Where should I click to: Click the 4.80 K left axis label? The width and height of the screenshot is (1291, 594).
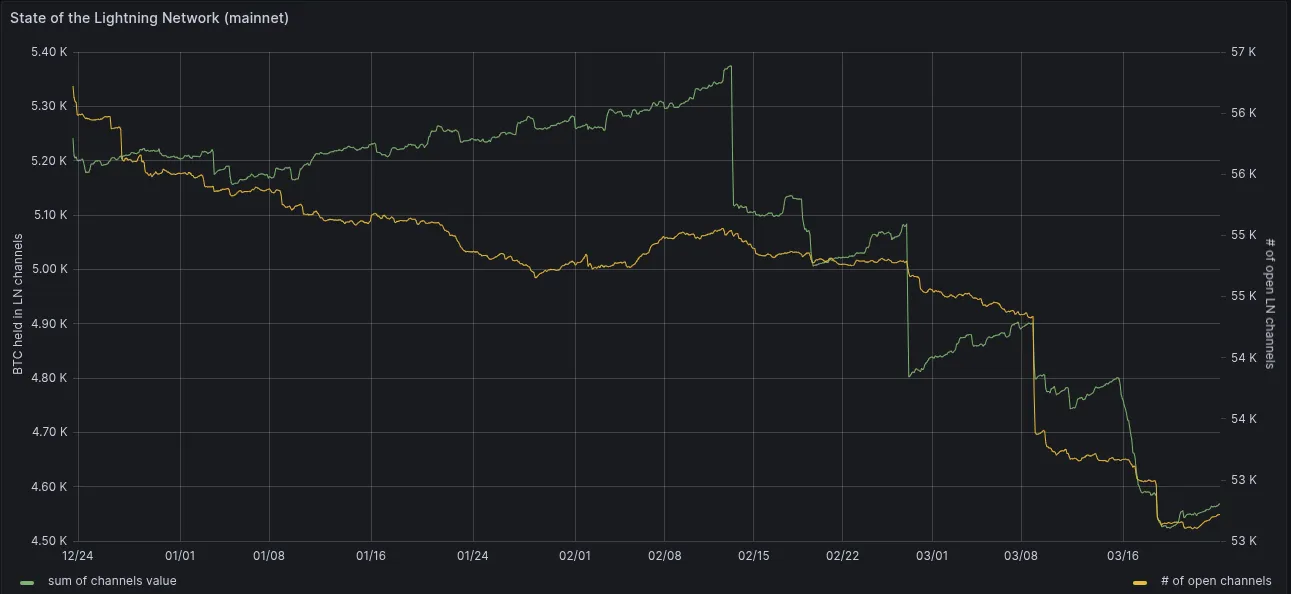tap(47, 378)
